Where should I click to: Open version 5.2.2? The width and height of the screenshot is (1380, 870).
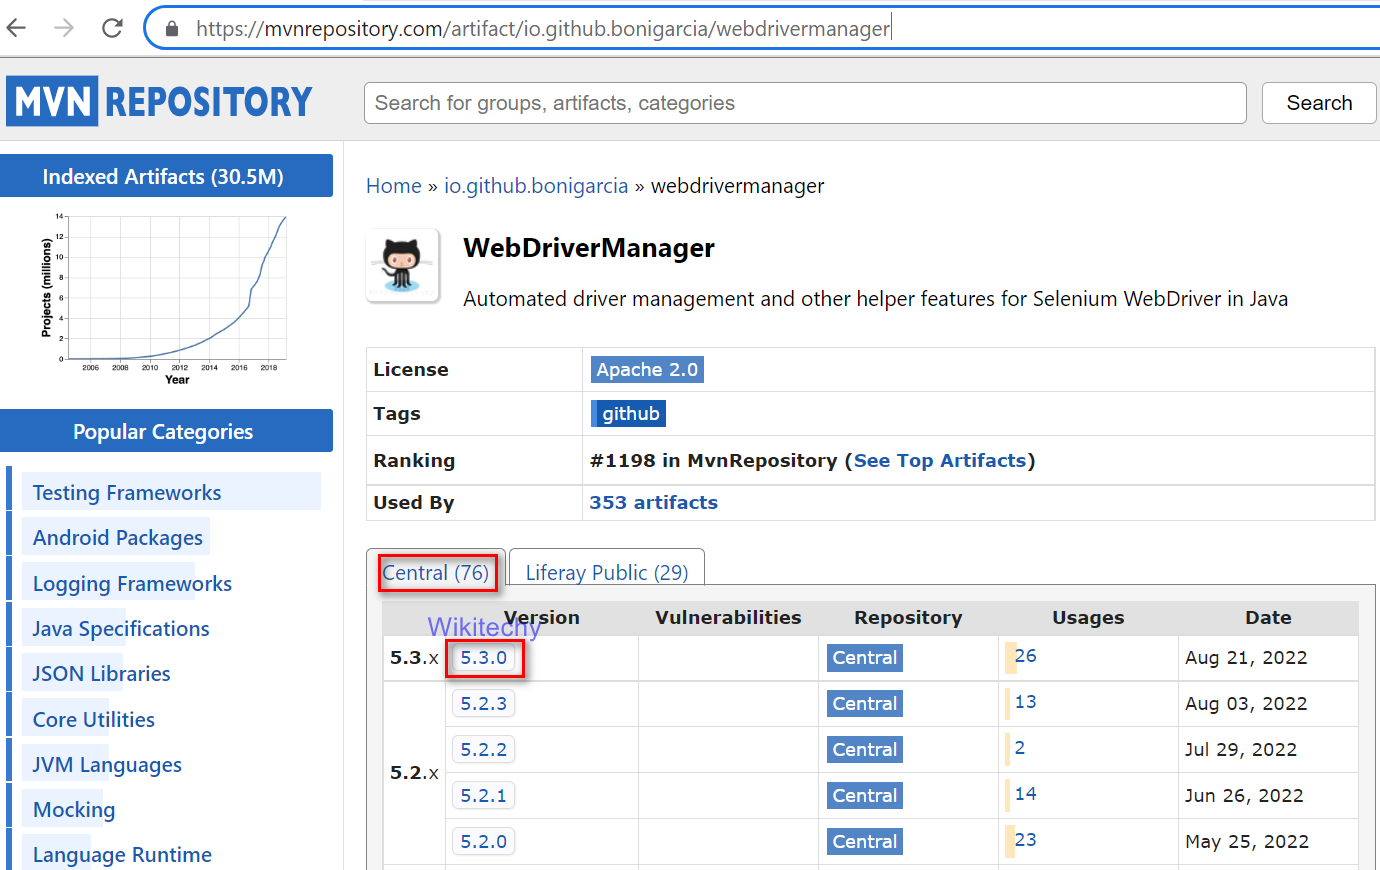[x=484, y=750]
